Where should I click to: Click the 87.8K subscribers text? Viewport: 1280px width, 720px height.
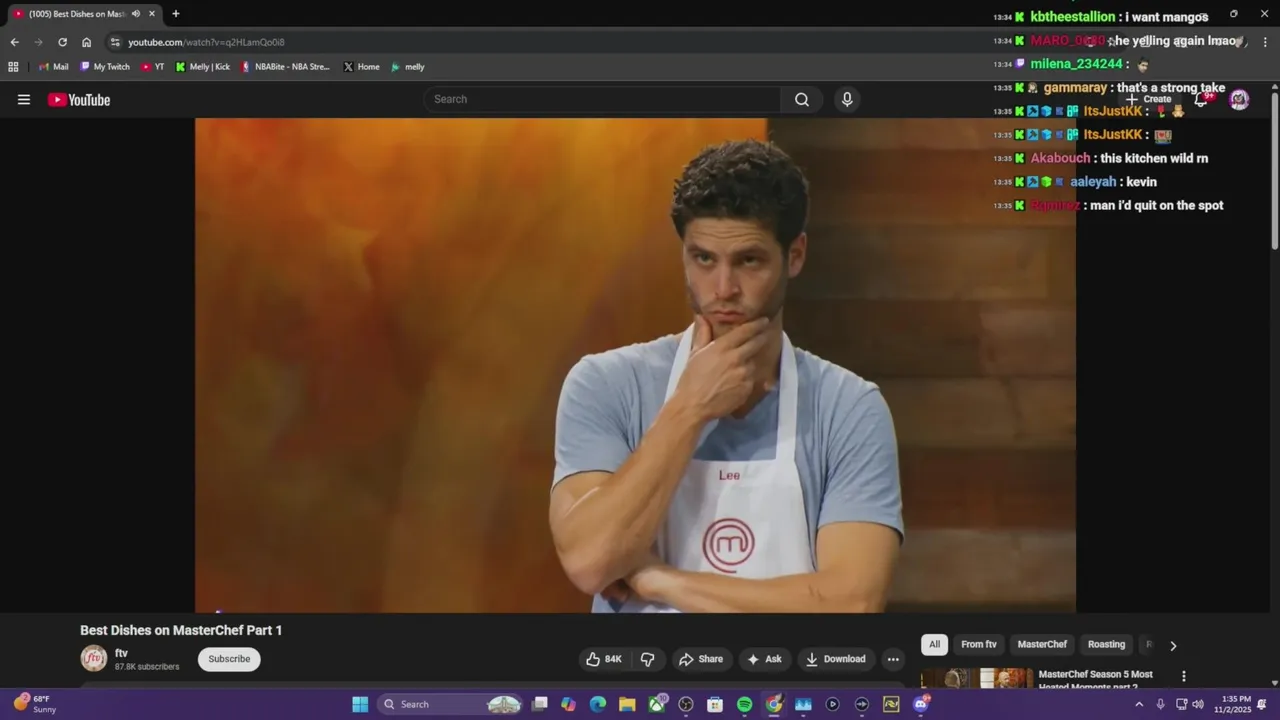pyautogui.click(x=147, y=666)
